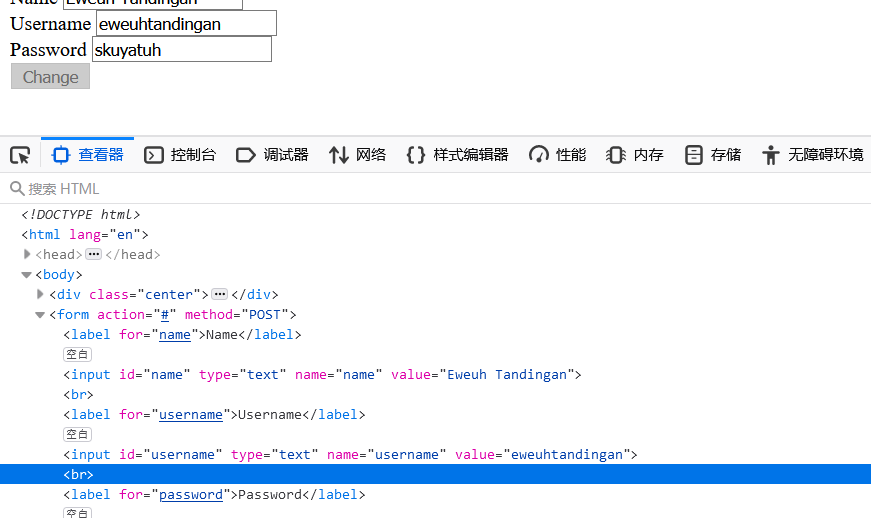Click the Password input field
Viewport: 871px width, 518px height.
point(182,49)
